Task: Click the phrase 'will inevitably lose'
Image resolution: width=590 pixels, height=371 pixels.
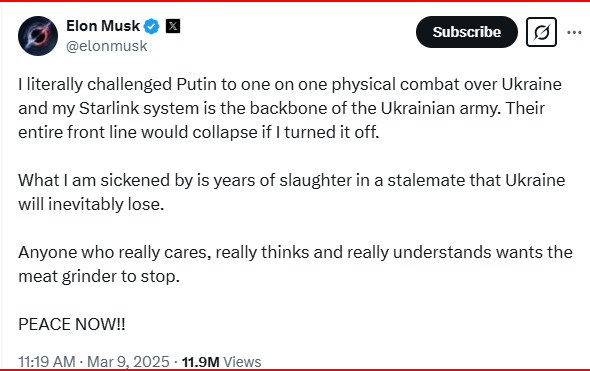Action: [91, 204]
